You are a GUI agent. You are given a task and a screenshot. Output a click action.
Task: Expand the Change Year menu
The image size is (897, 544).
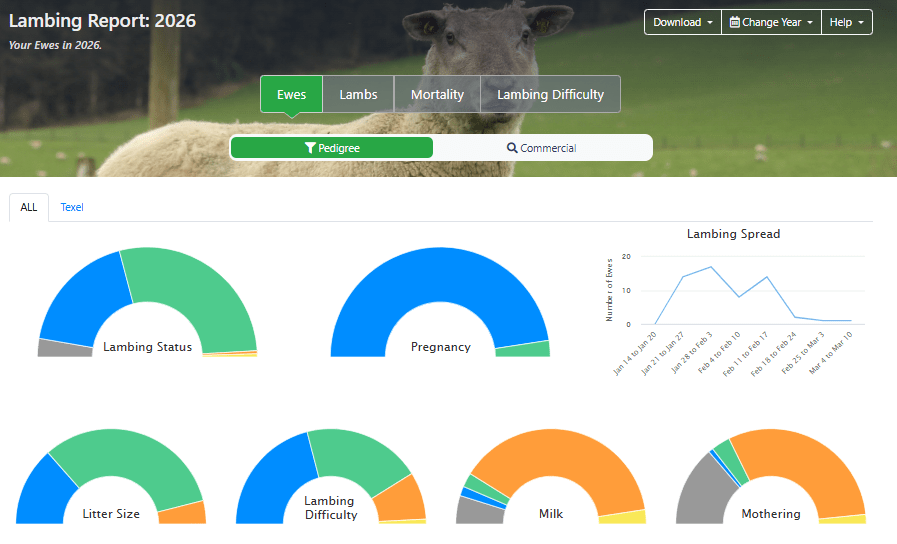(x=771, y=22)
